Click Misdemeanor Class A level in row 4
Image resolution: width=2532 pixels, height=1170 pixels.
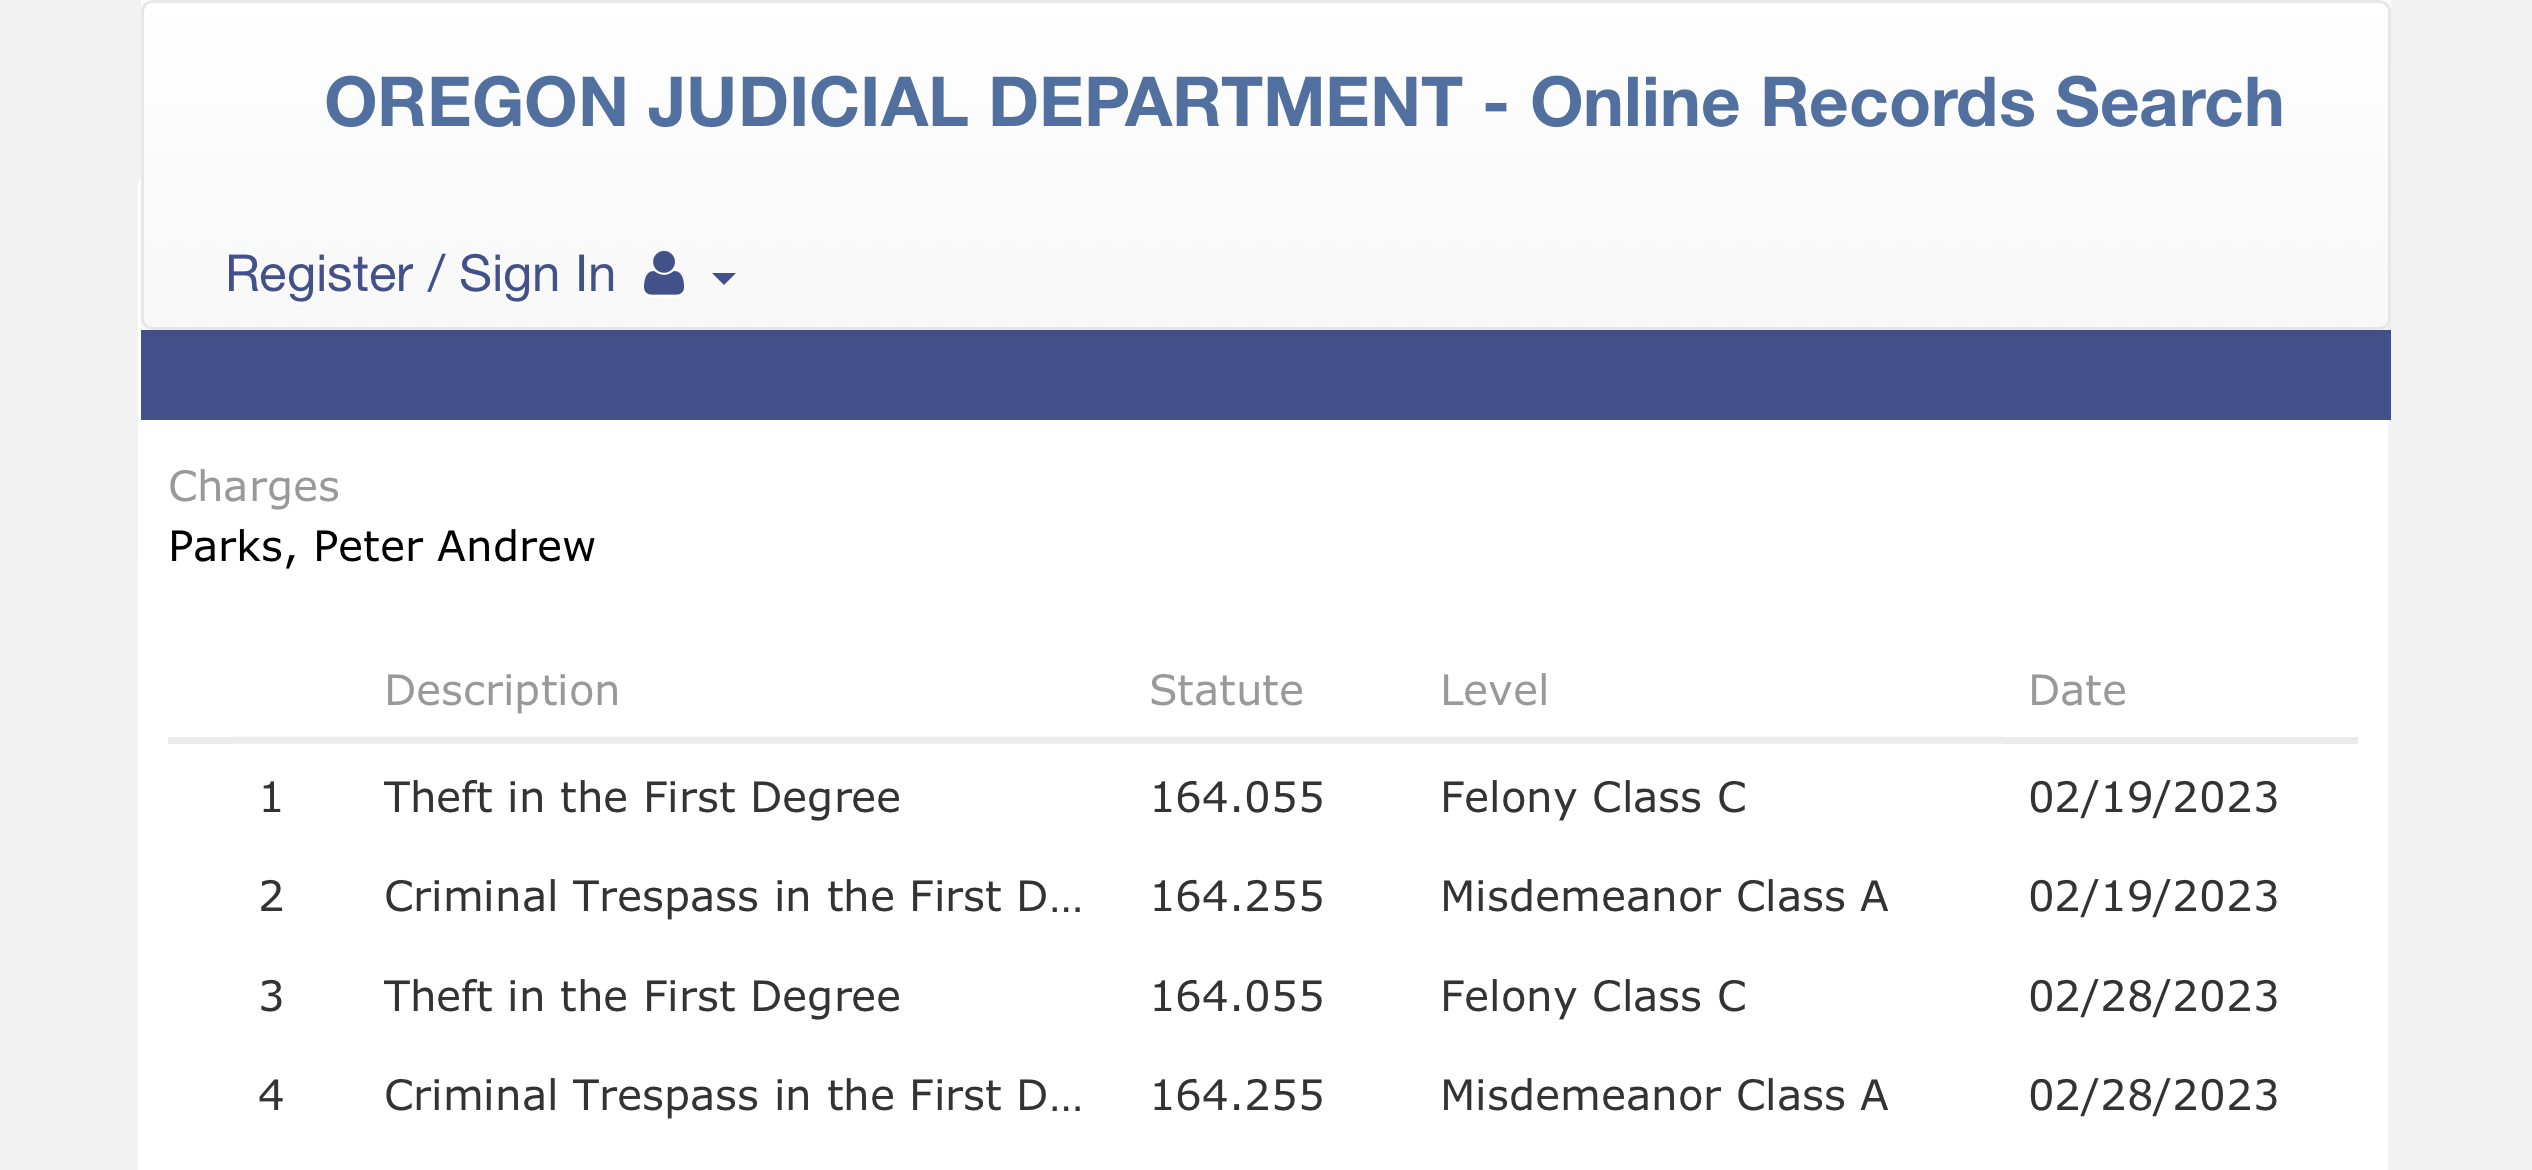[x=1664, y=1096]
